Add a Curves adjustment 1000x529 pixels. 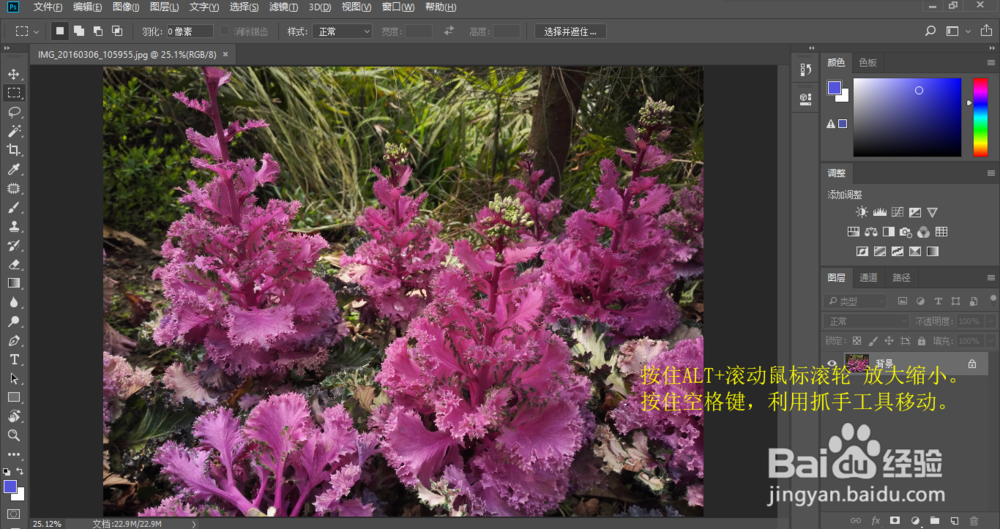897,212
